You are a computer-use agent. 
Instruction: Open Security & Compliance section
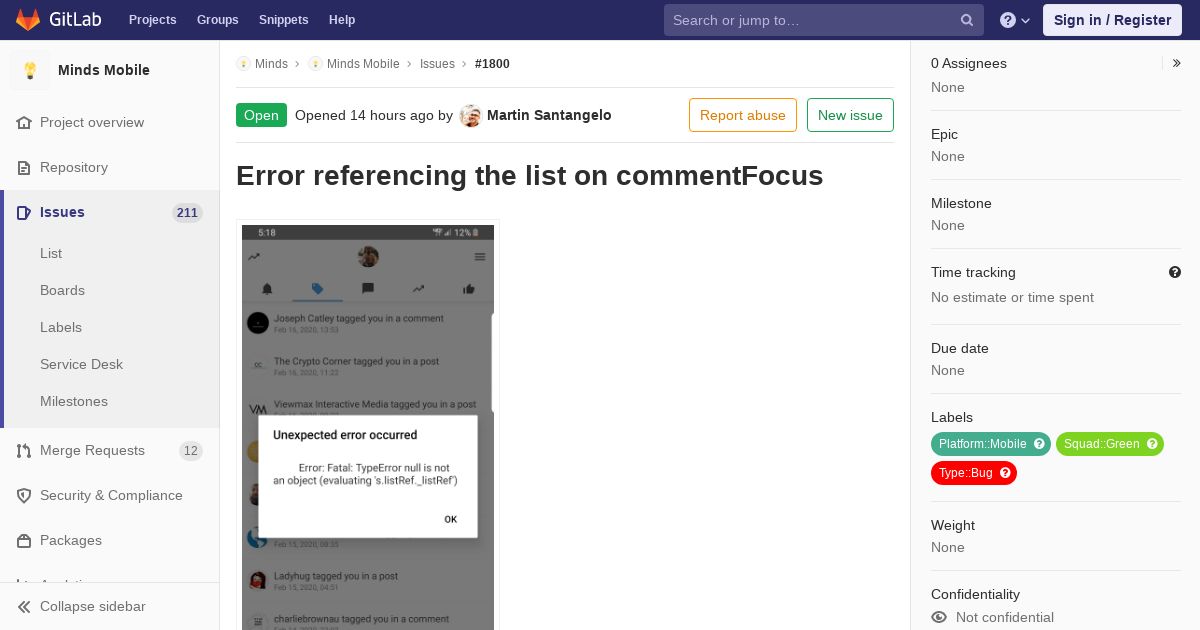pos(110,495)
